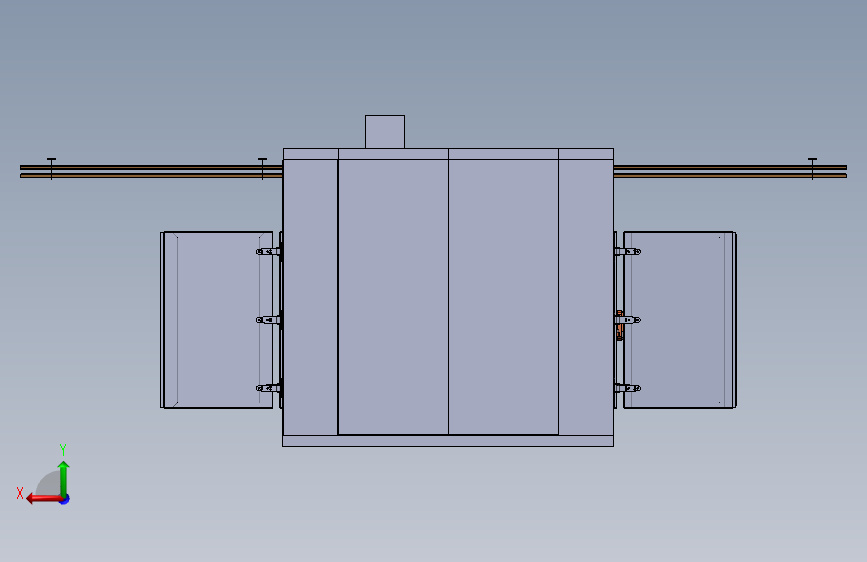Click the green Y axis arrow on triad

64,478
